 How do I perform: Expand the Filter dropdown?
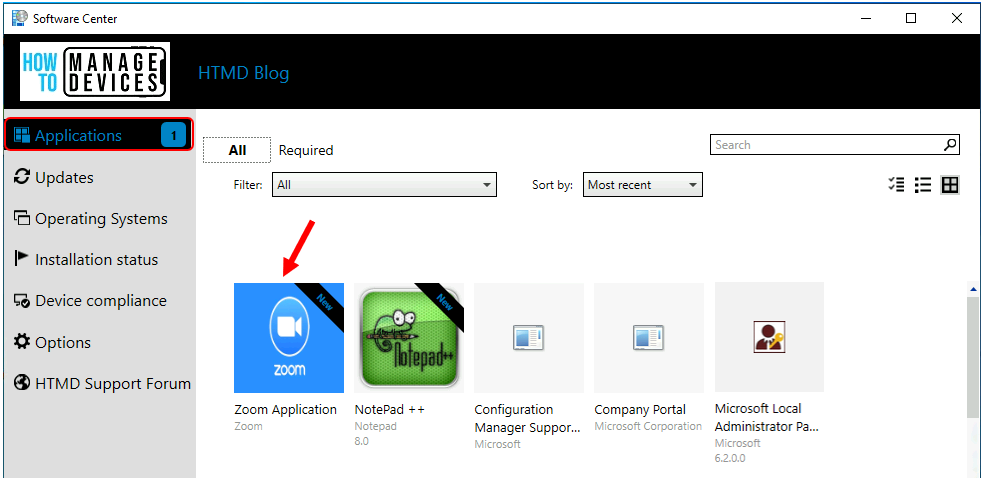point(384,185)
